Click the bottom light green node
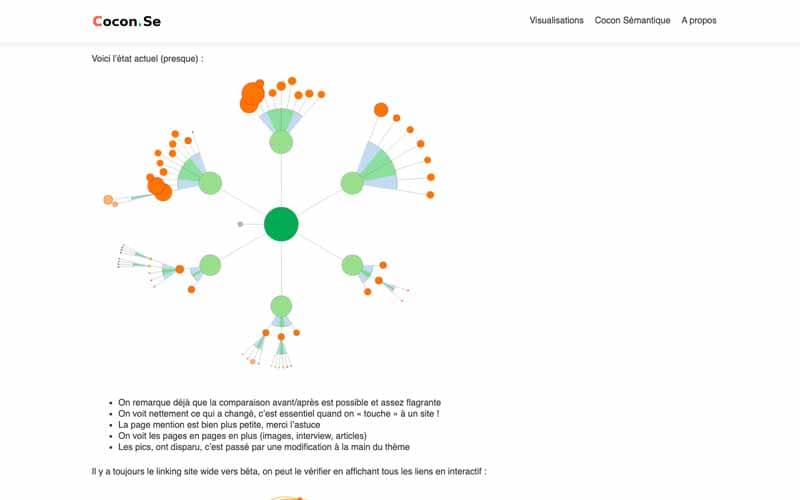Image resolution: width=800 pixels, height=500 pixels. pyautogui.click(x=281, y=306)
